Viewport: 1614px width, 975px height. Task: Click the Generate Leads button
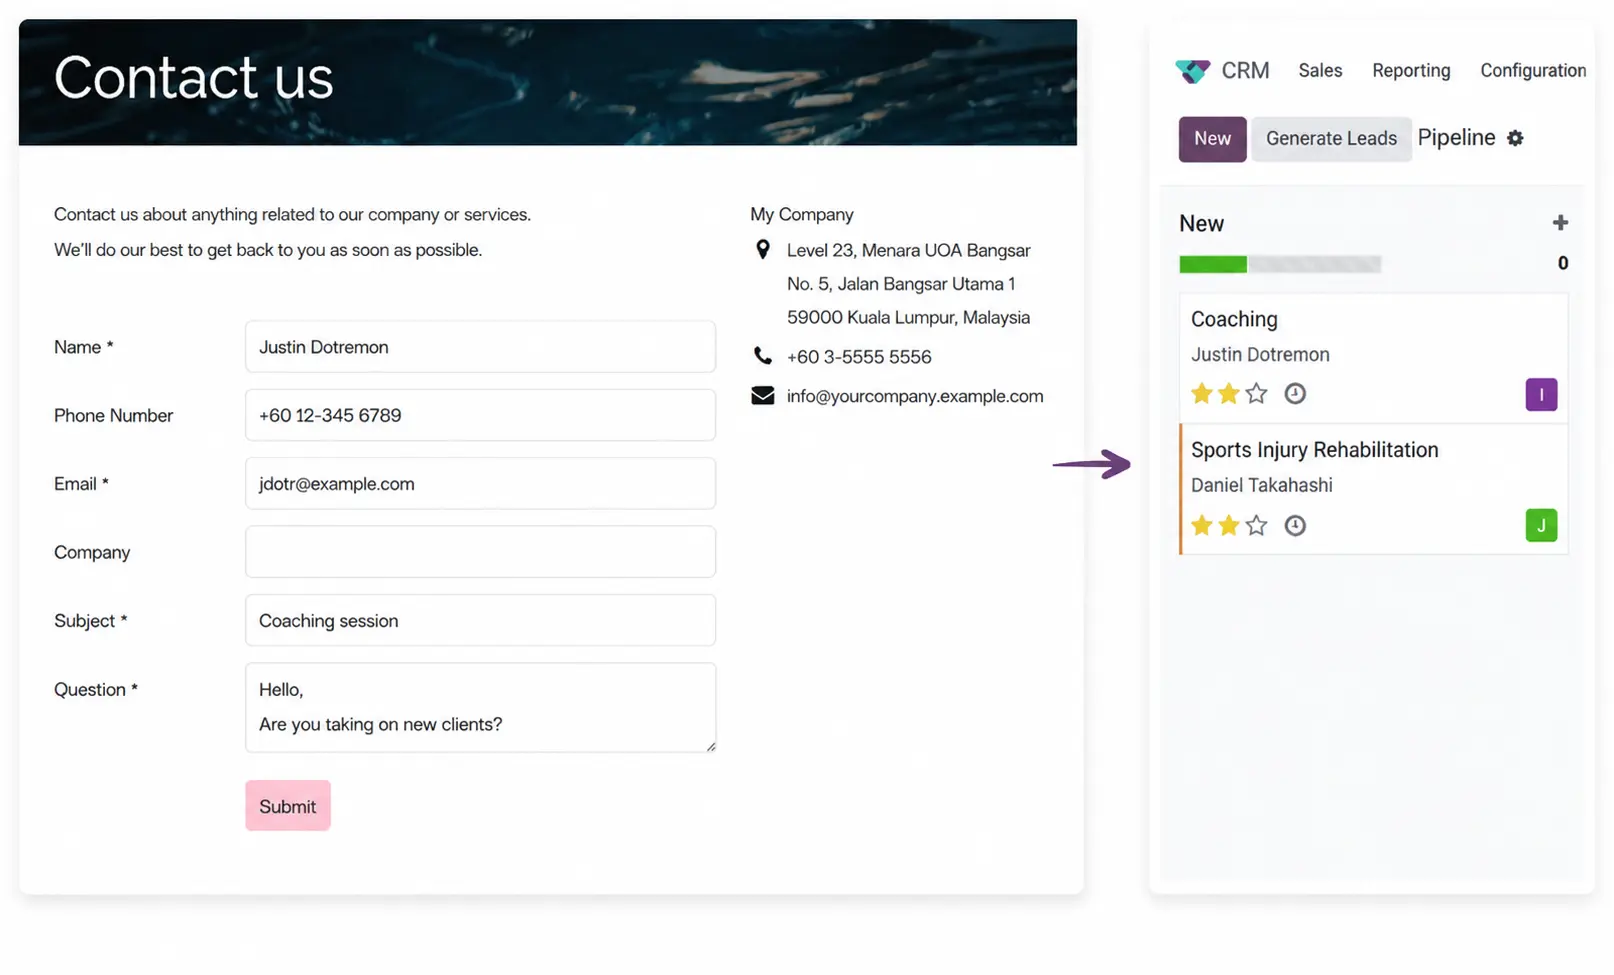(1331, 139)
